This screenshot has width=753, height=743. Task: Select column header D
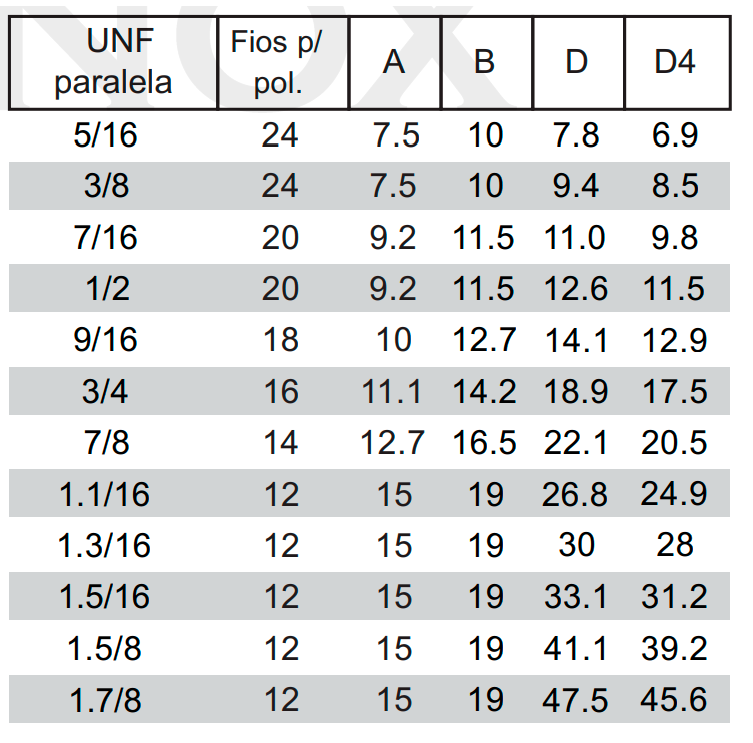[579, 62]
